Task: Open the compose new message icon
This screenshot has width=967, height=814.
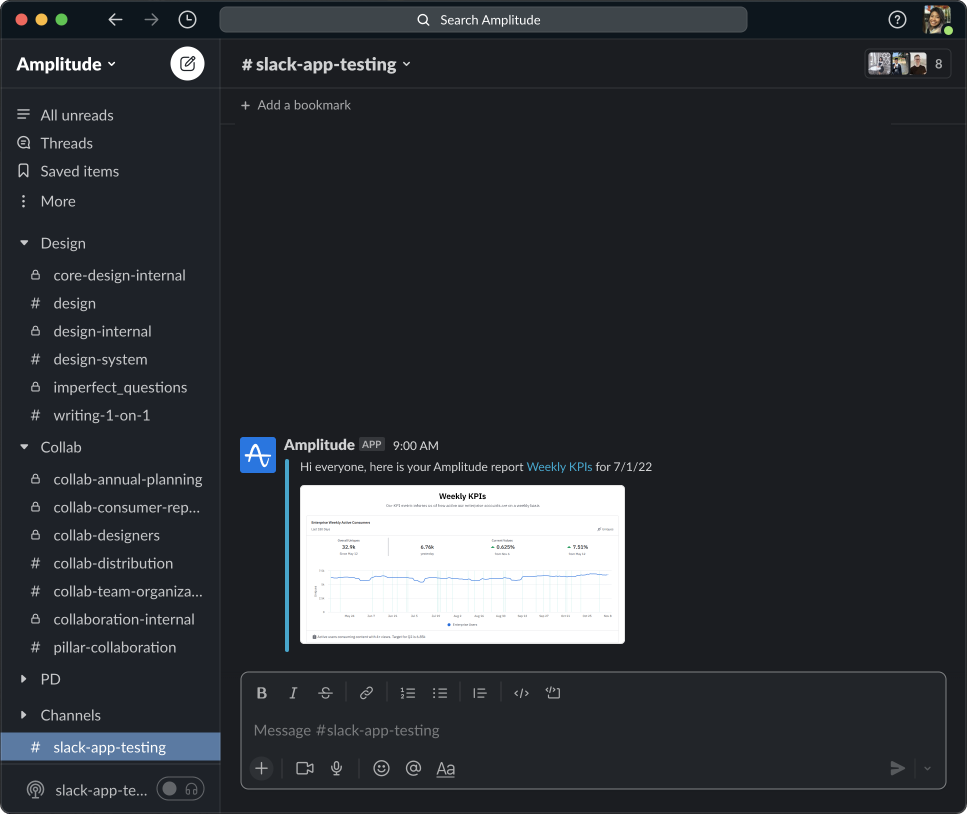Action: pyautogui.click(x=187, y=62)
